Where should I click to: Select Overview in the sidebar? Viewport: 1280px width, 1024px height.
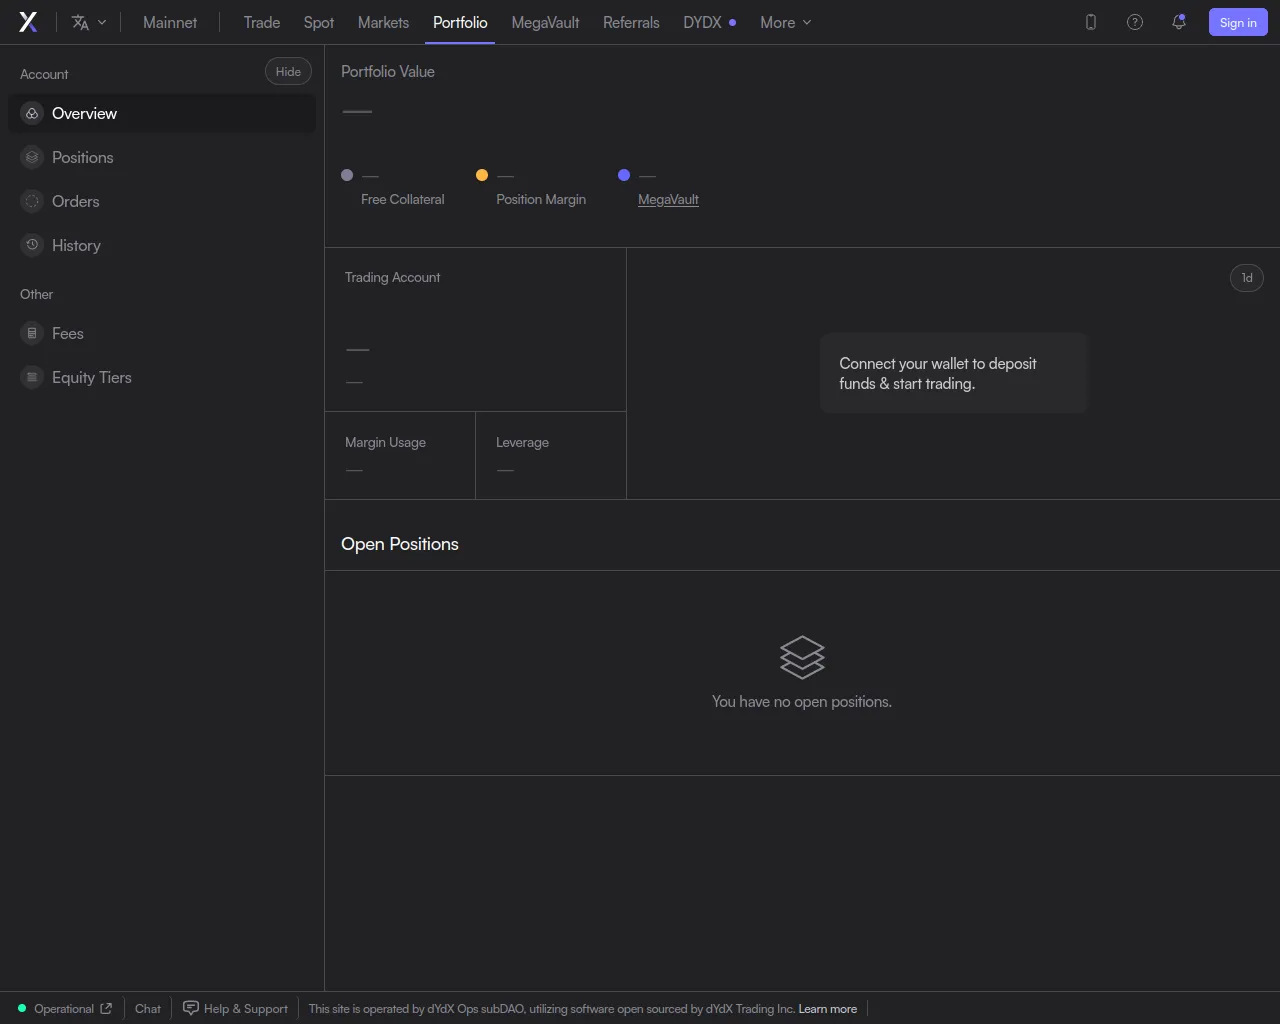162,113
